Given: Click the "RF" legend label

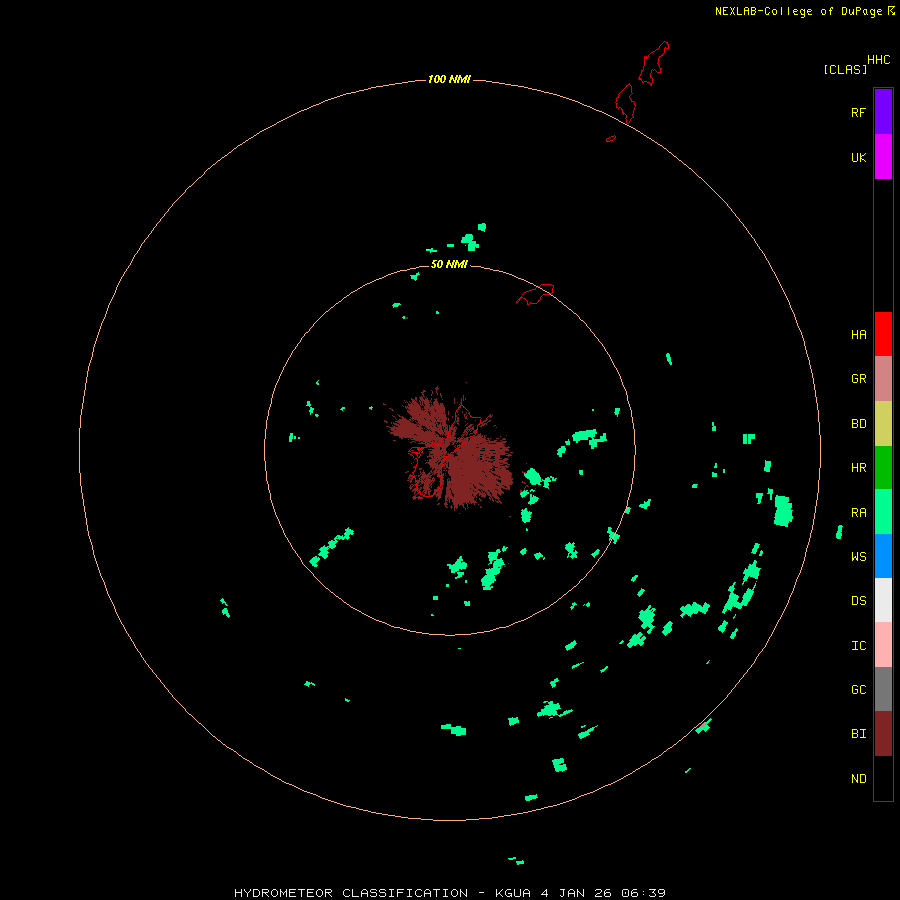Looking at the screenshot, I should (859, 112).
